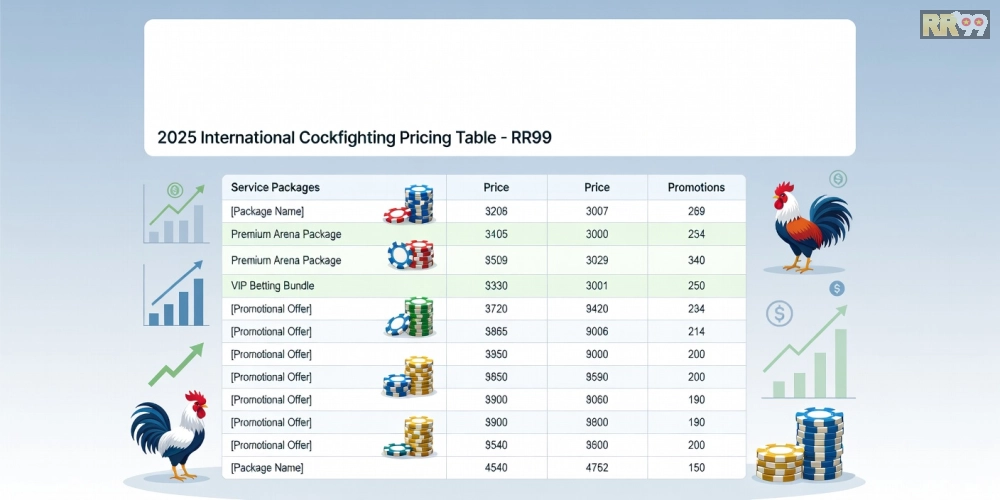Screen dimensions: 1000x500
Task: Click the gold stack with teal chip
Action: tap(409, 436)
